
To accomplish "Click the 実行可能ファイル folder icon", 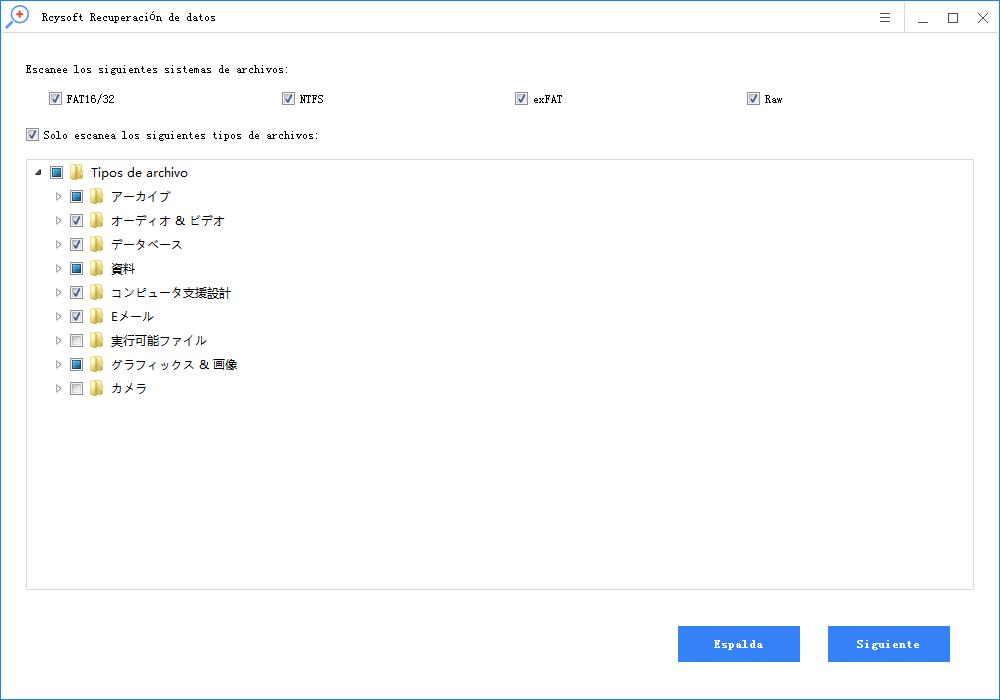I will pyautogui.click(x=96, y=340).
